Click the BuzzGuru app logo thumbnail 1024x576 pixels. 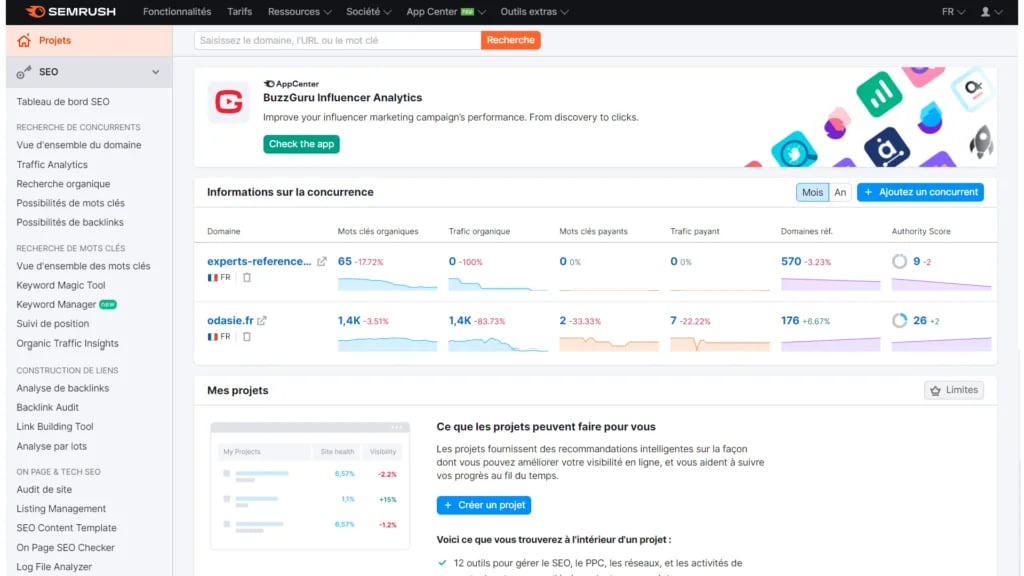point(228,102)
